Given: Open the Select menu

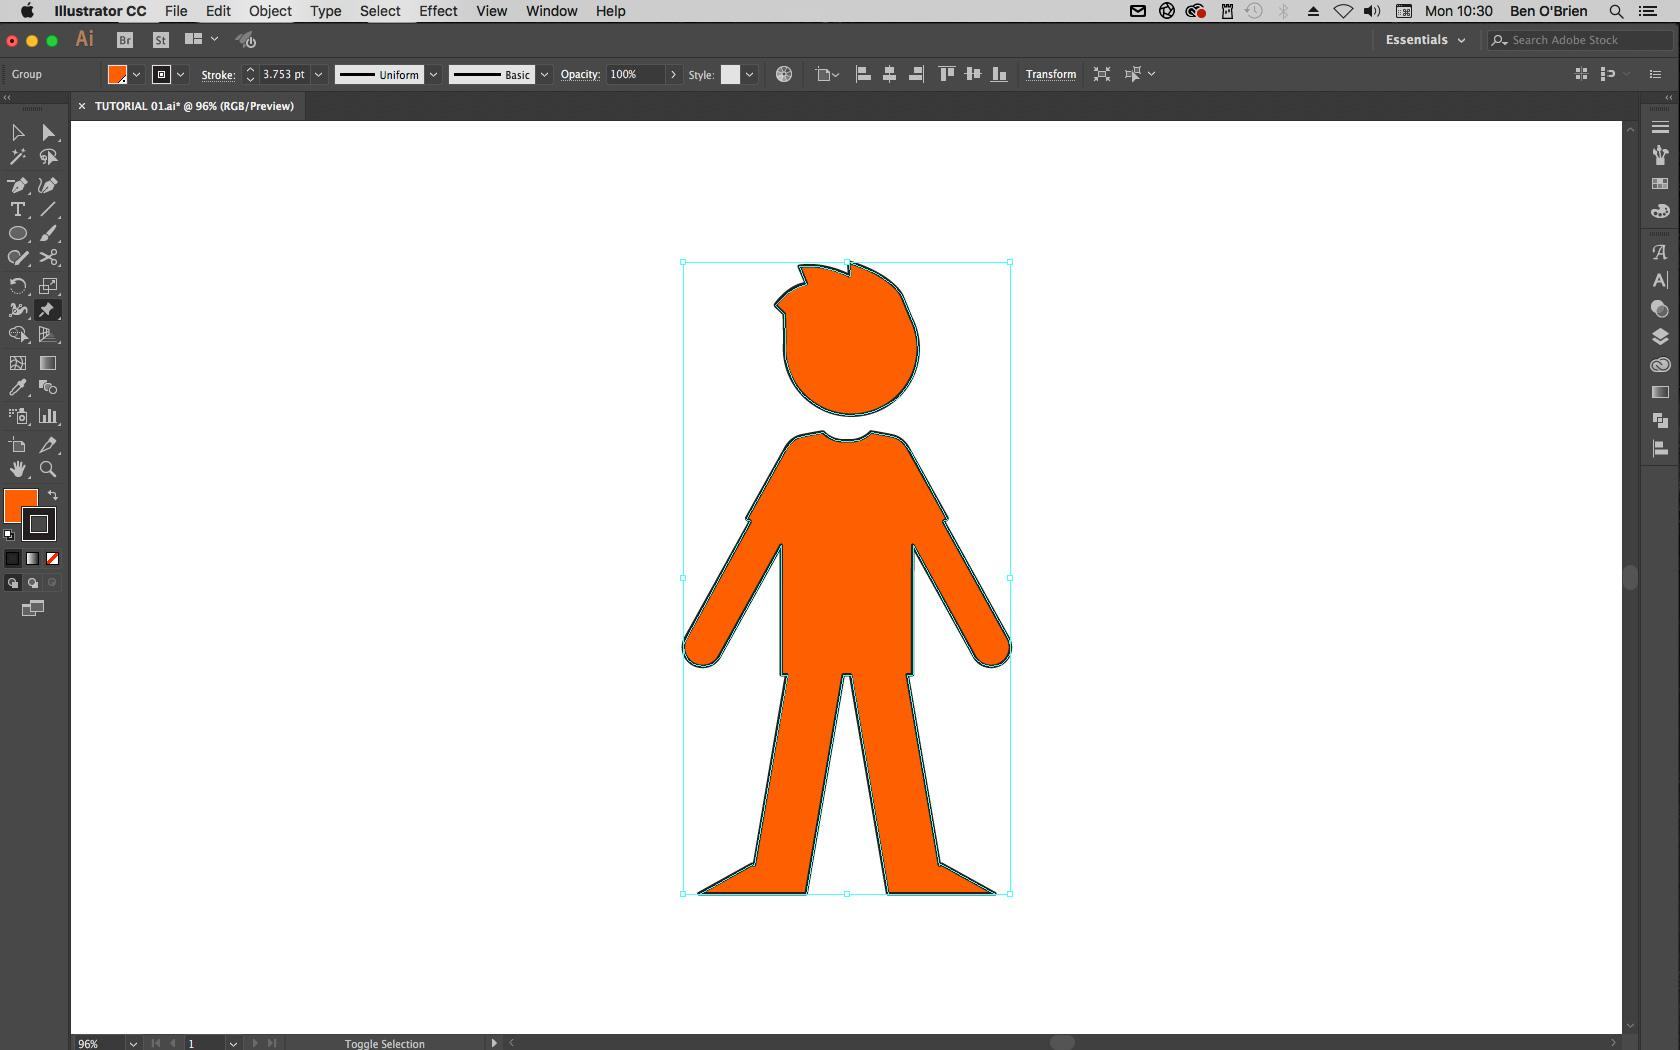Looking at the screenshot, I should tap(380, 11).
